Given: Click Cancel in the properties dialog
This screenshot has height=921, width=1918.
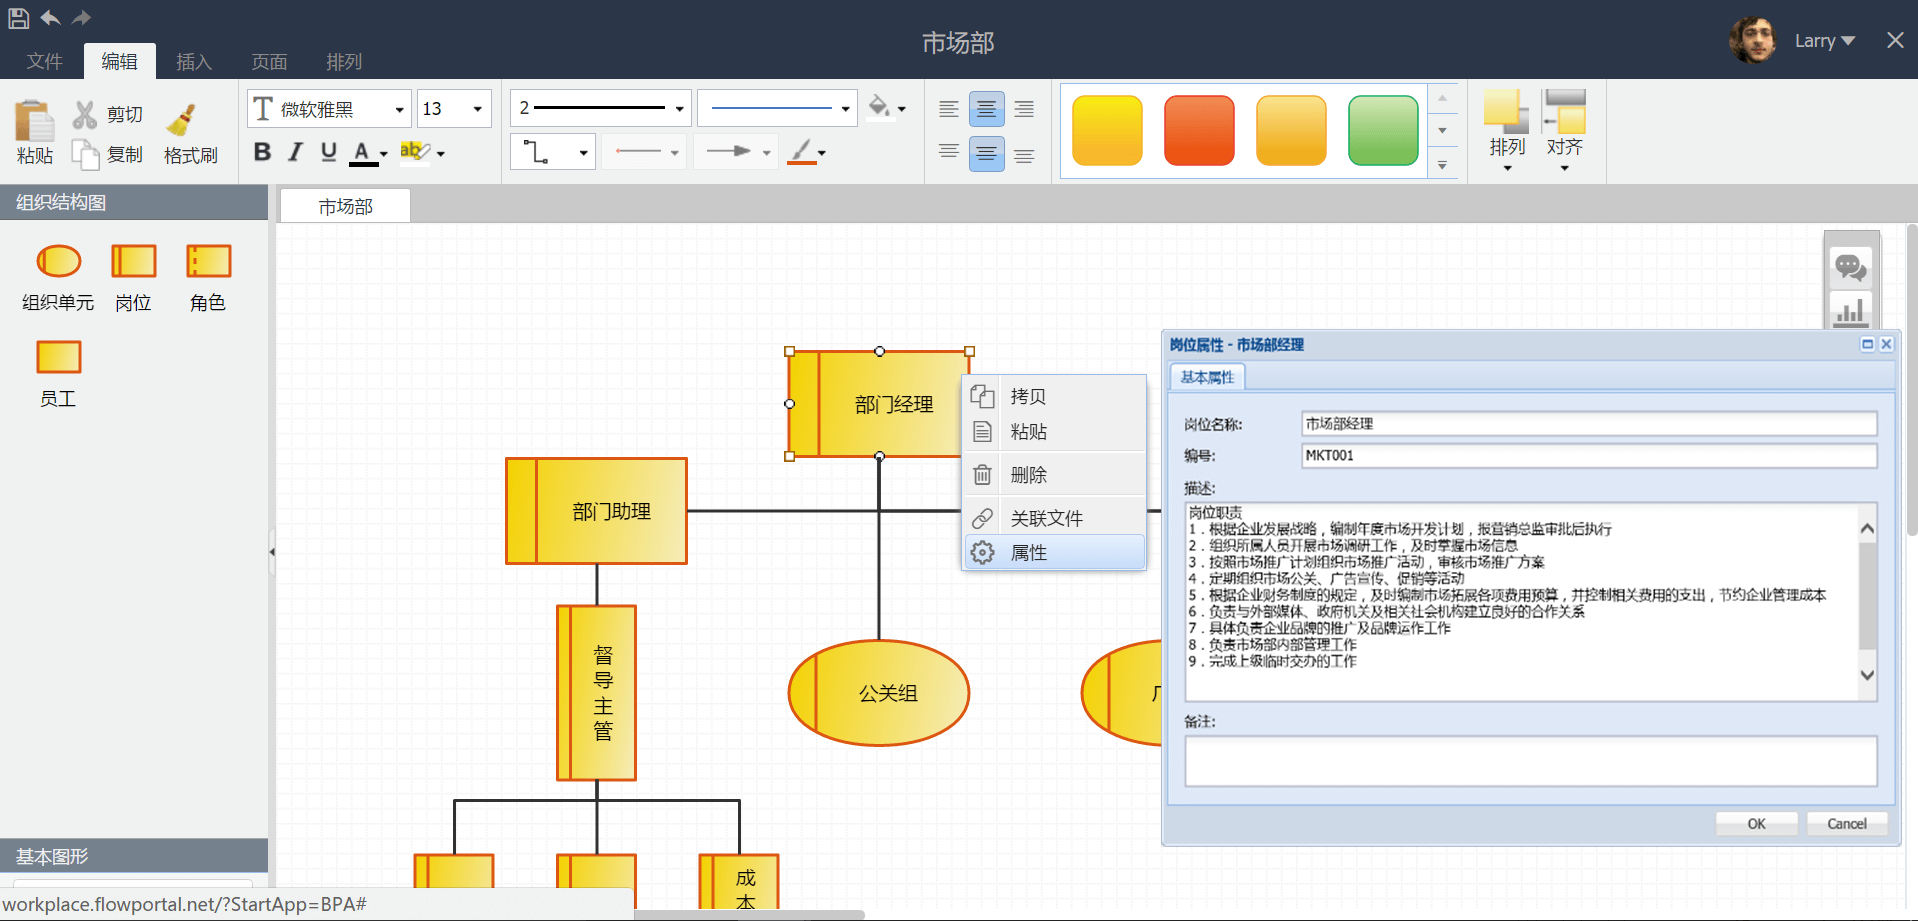Looking at the screenshot, I should tap(1846, 824).
